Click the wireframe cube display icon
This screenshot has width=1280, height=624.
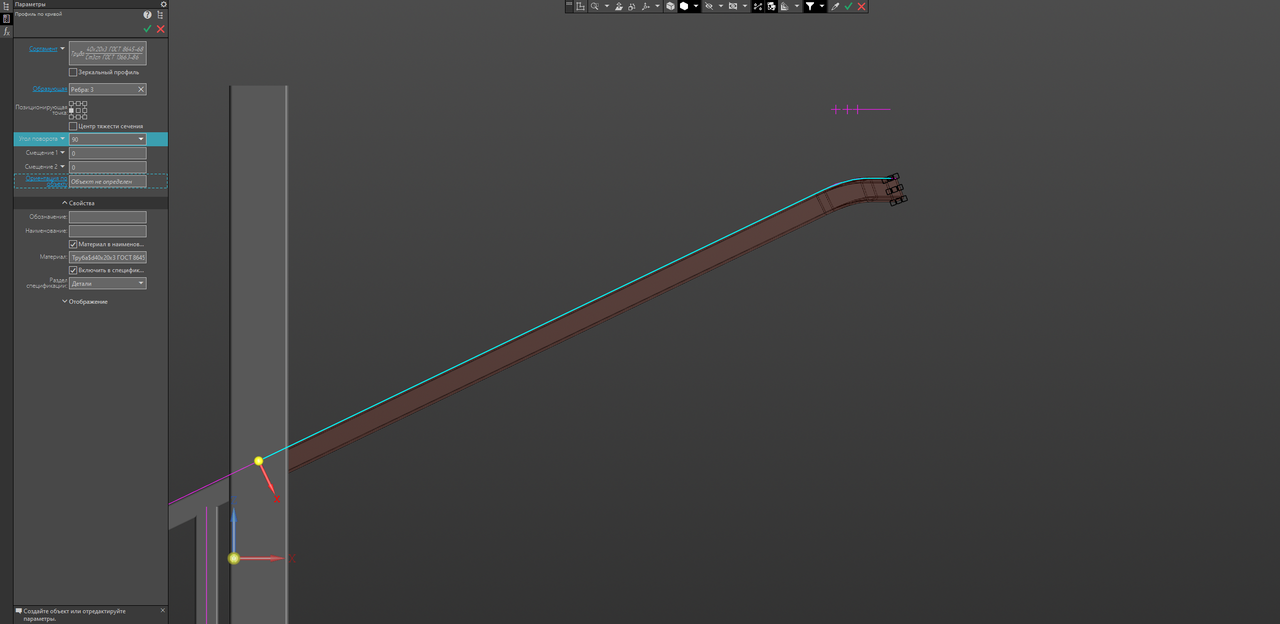tap(670, 6)
